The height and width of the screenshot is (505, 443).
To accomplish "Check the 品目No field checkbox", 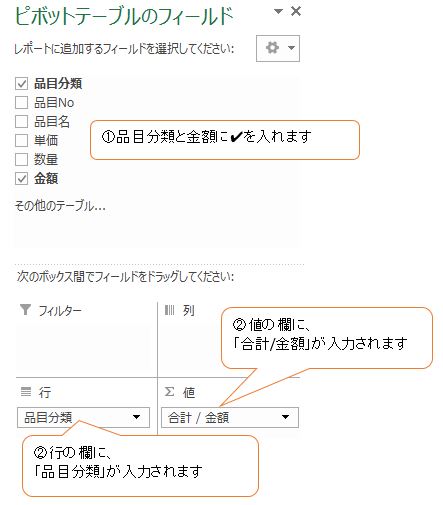I will [21, 102].
